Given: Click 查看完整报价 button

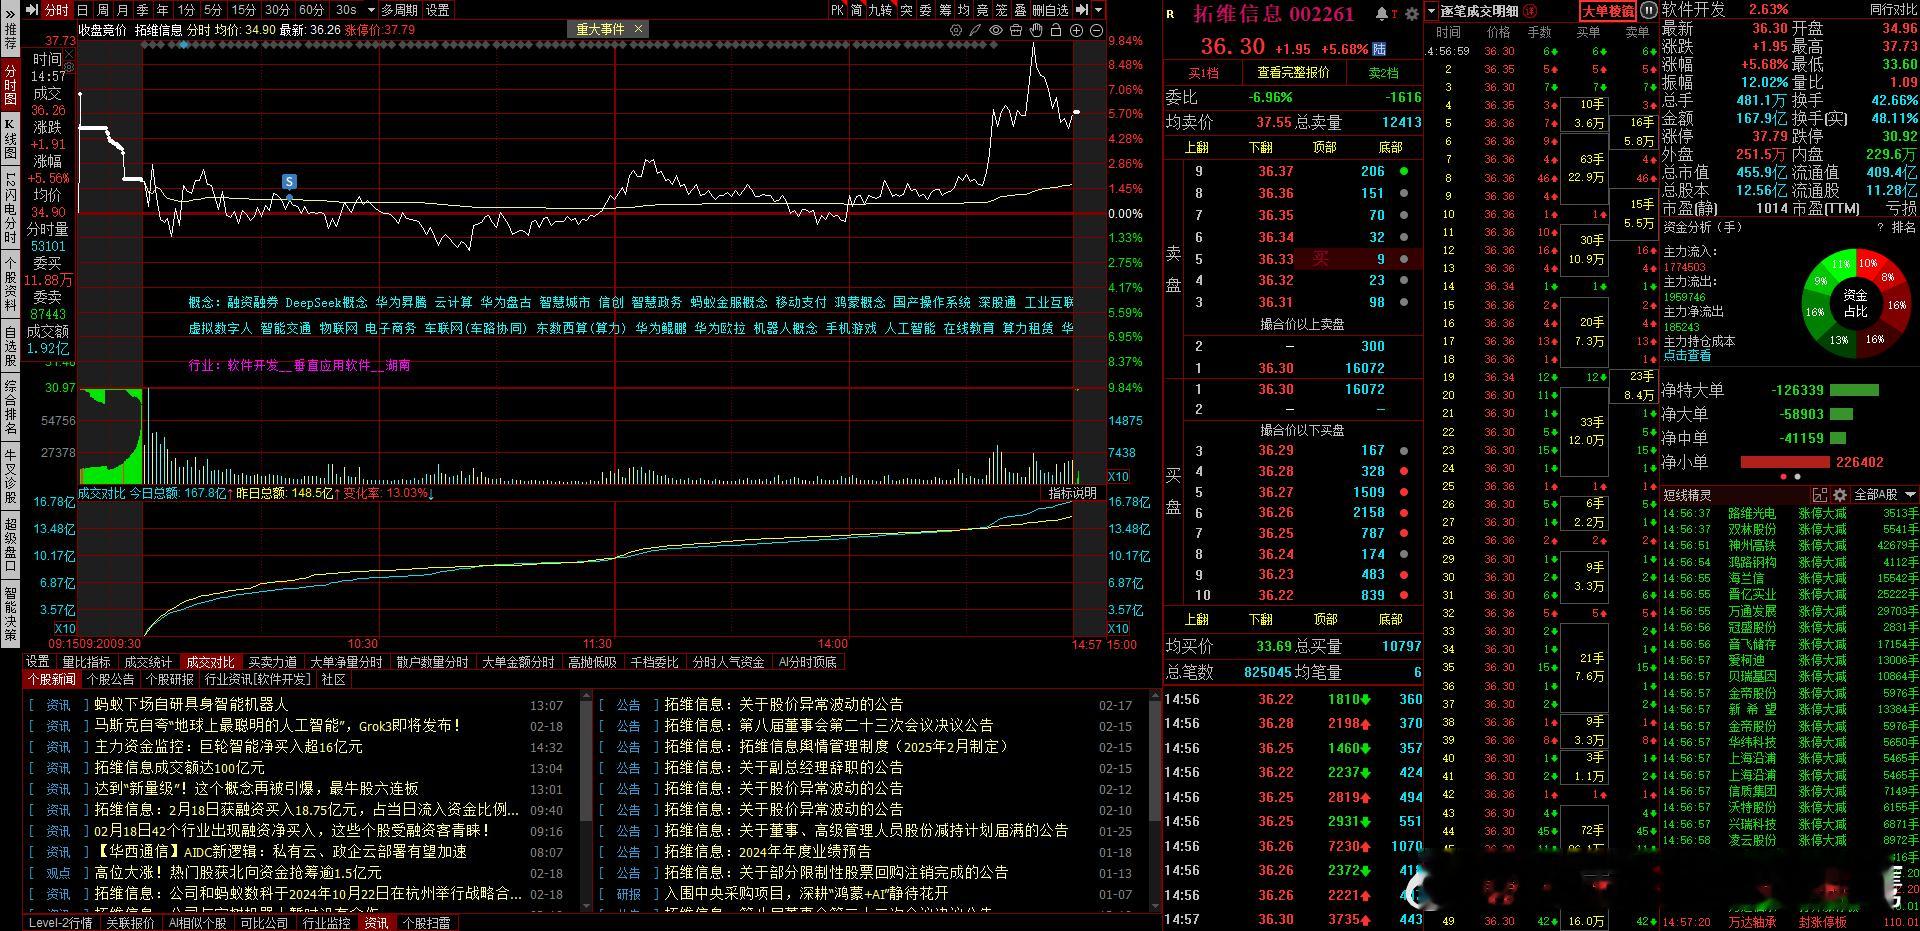Looking at the screenshot, I should [1293, 73].
